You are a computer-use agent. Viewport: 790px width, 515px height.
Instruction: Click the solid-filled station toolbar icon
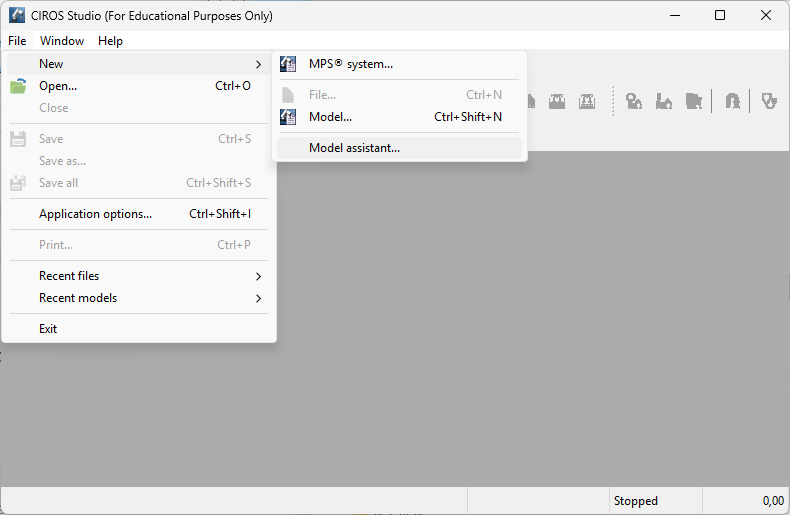pyautogui.click(x=557, y=101)
